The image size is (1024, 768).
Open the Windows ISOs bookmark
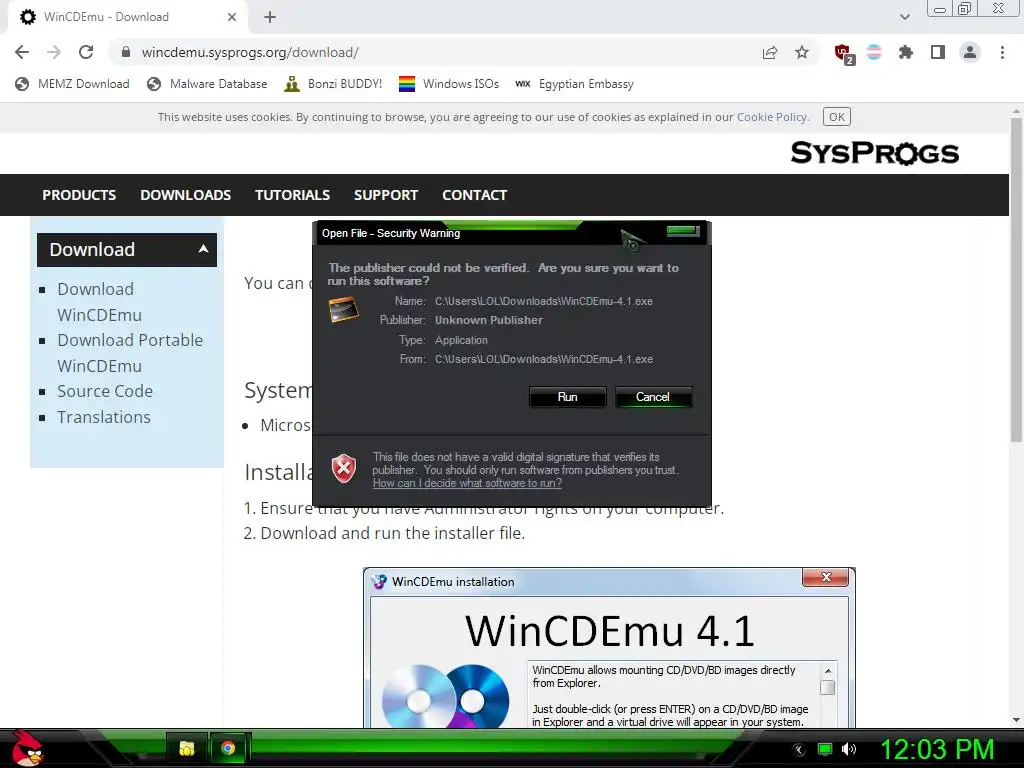tap(449, 84)
